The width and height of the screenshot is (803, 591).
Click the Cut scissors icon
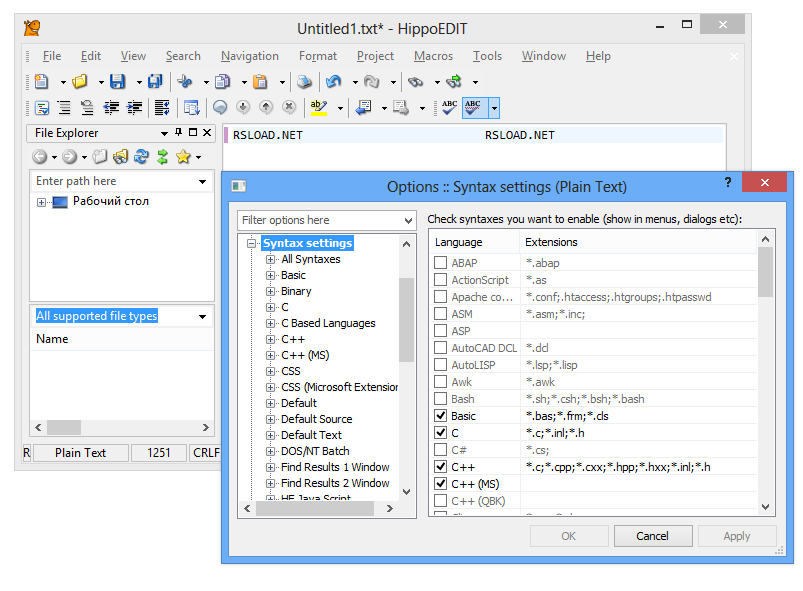click(x=185, y=82)
